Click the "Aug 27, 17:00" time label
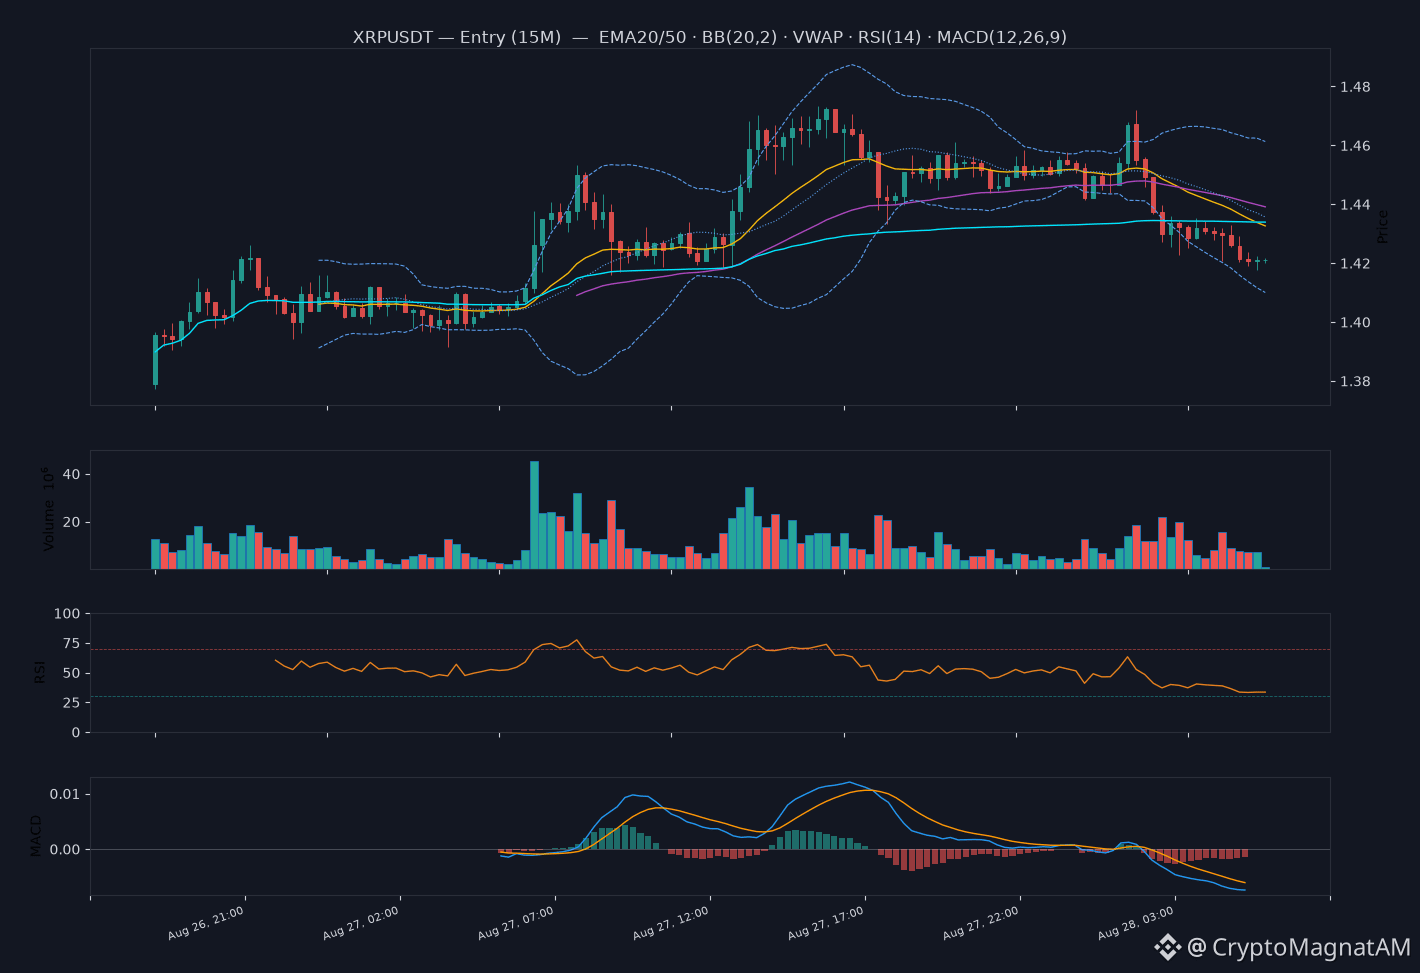The height and width of the screenshot is (973, 1420). pos(826,923)
